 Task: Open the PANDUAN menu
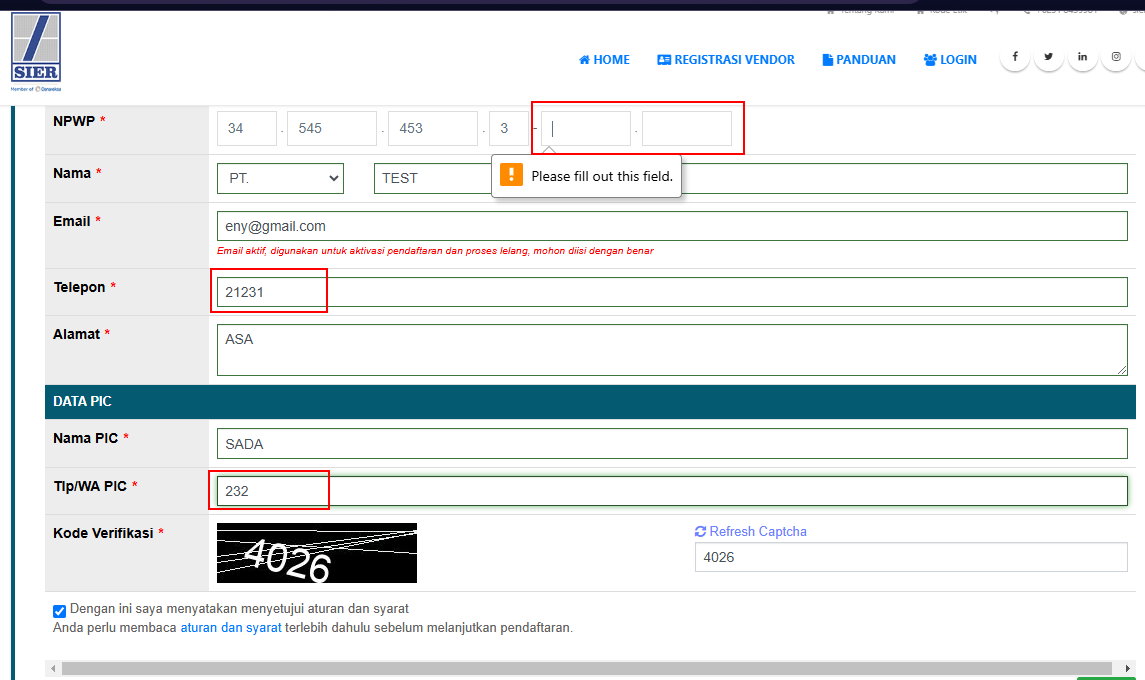(859, 60)
